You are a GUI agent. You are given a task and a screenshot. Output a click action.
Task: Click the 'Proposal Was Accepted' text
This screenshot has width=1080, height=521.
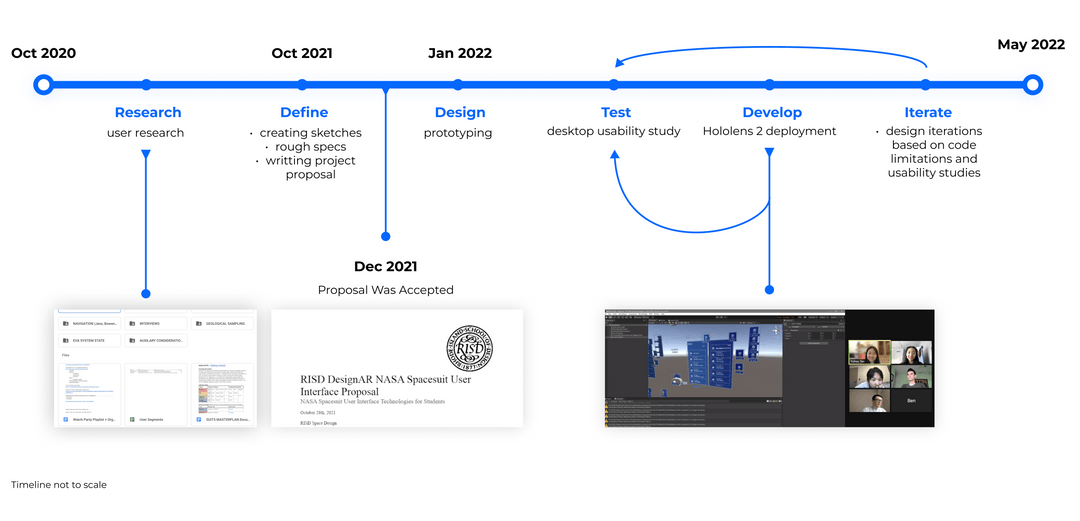(x=386, y=290)
